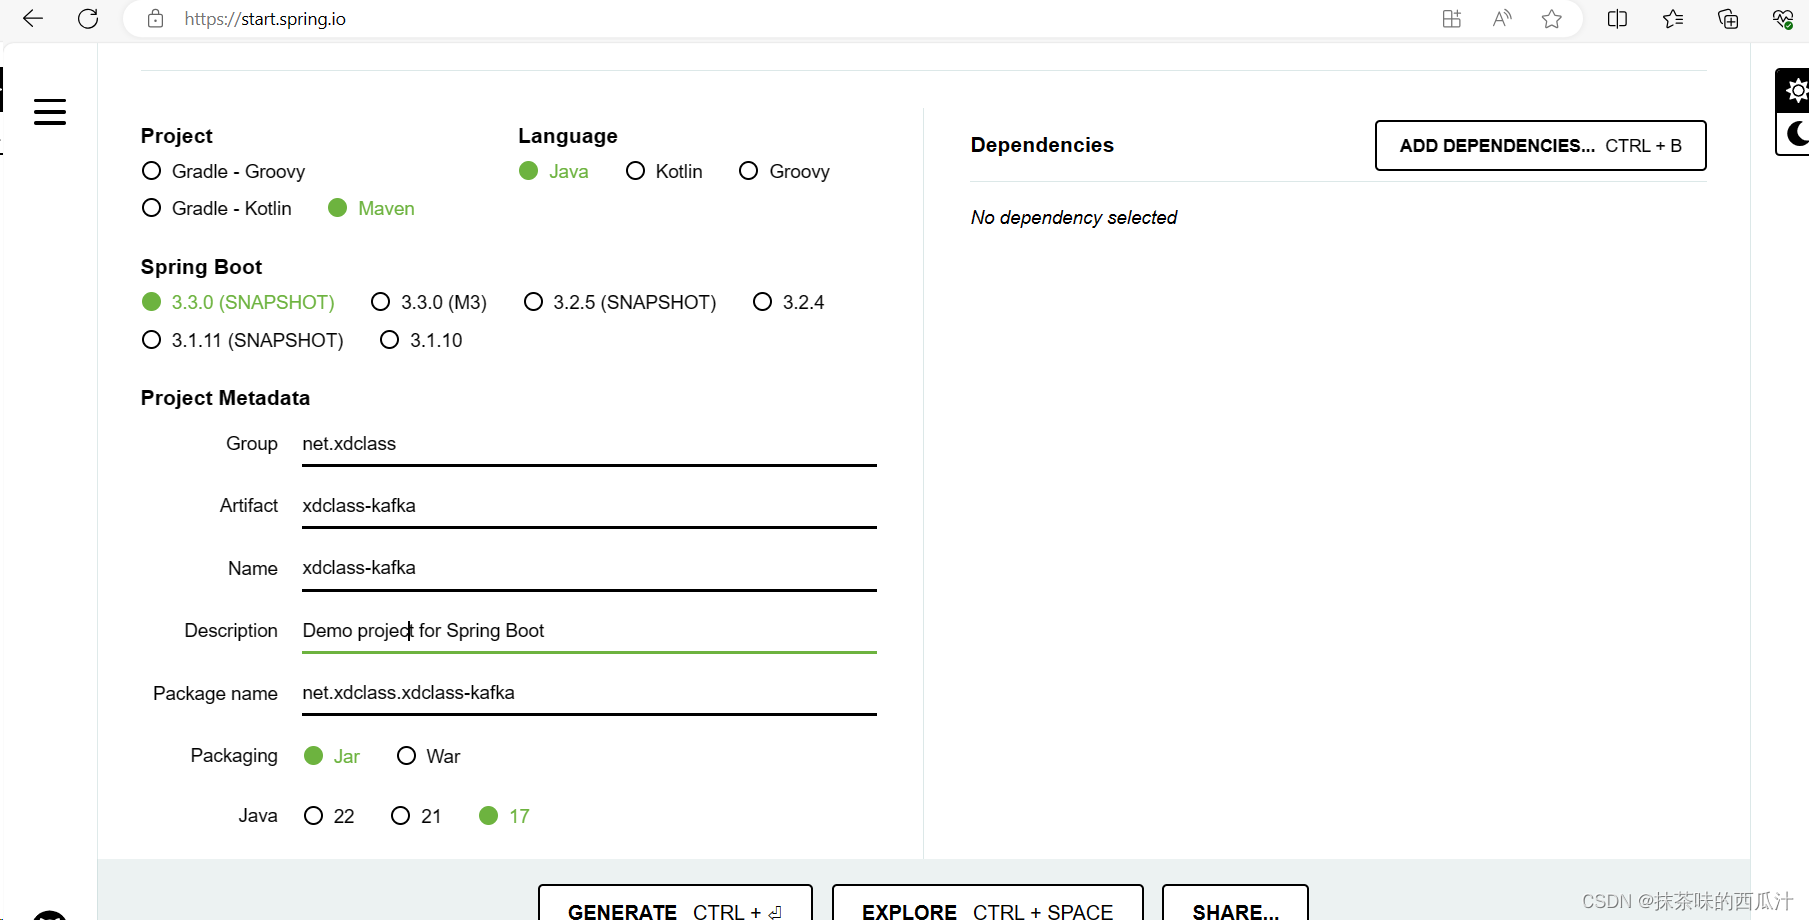
Task: Click the Generate project button
Action: point(675,903)
